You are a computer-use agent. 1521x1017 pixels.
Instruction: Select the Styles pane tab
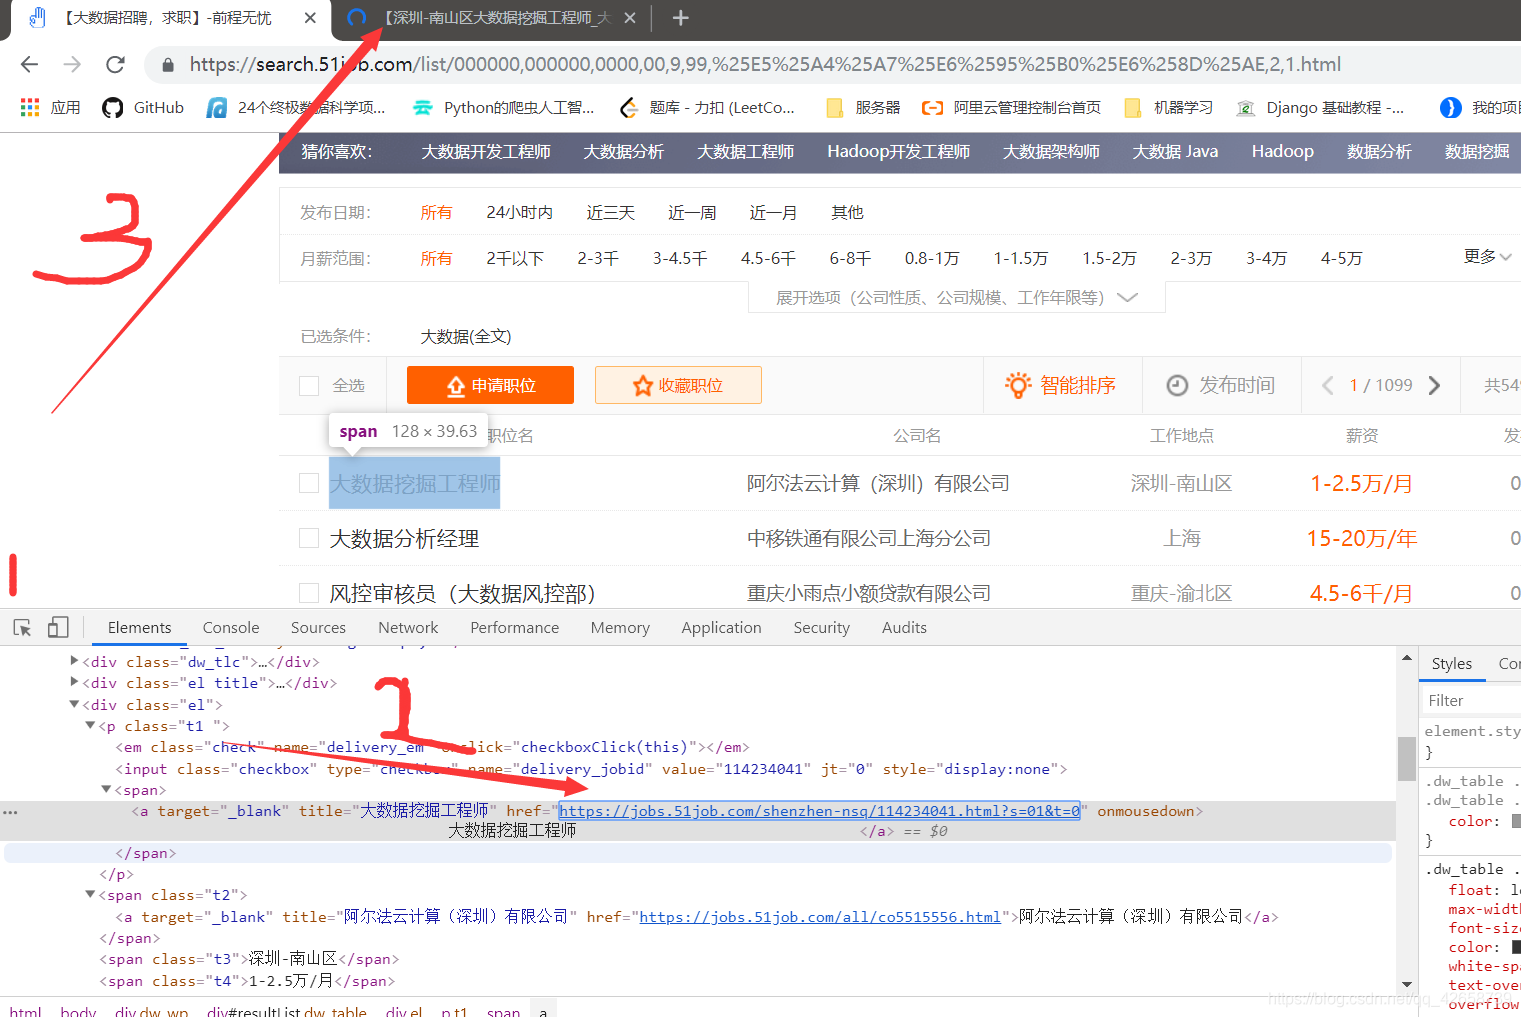pos(1451,663)
